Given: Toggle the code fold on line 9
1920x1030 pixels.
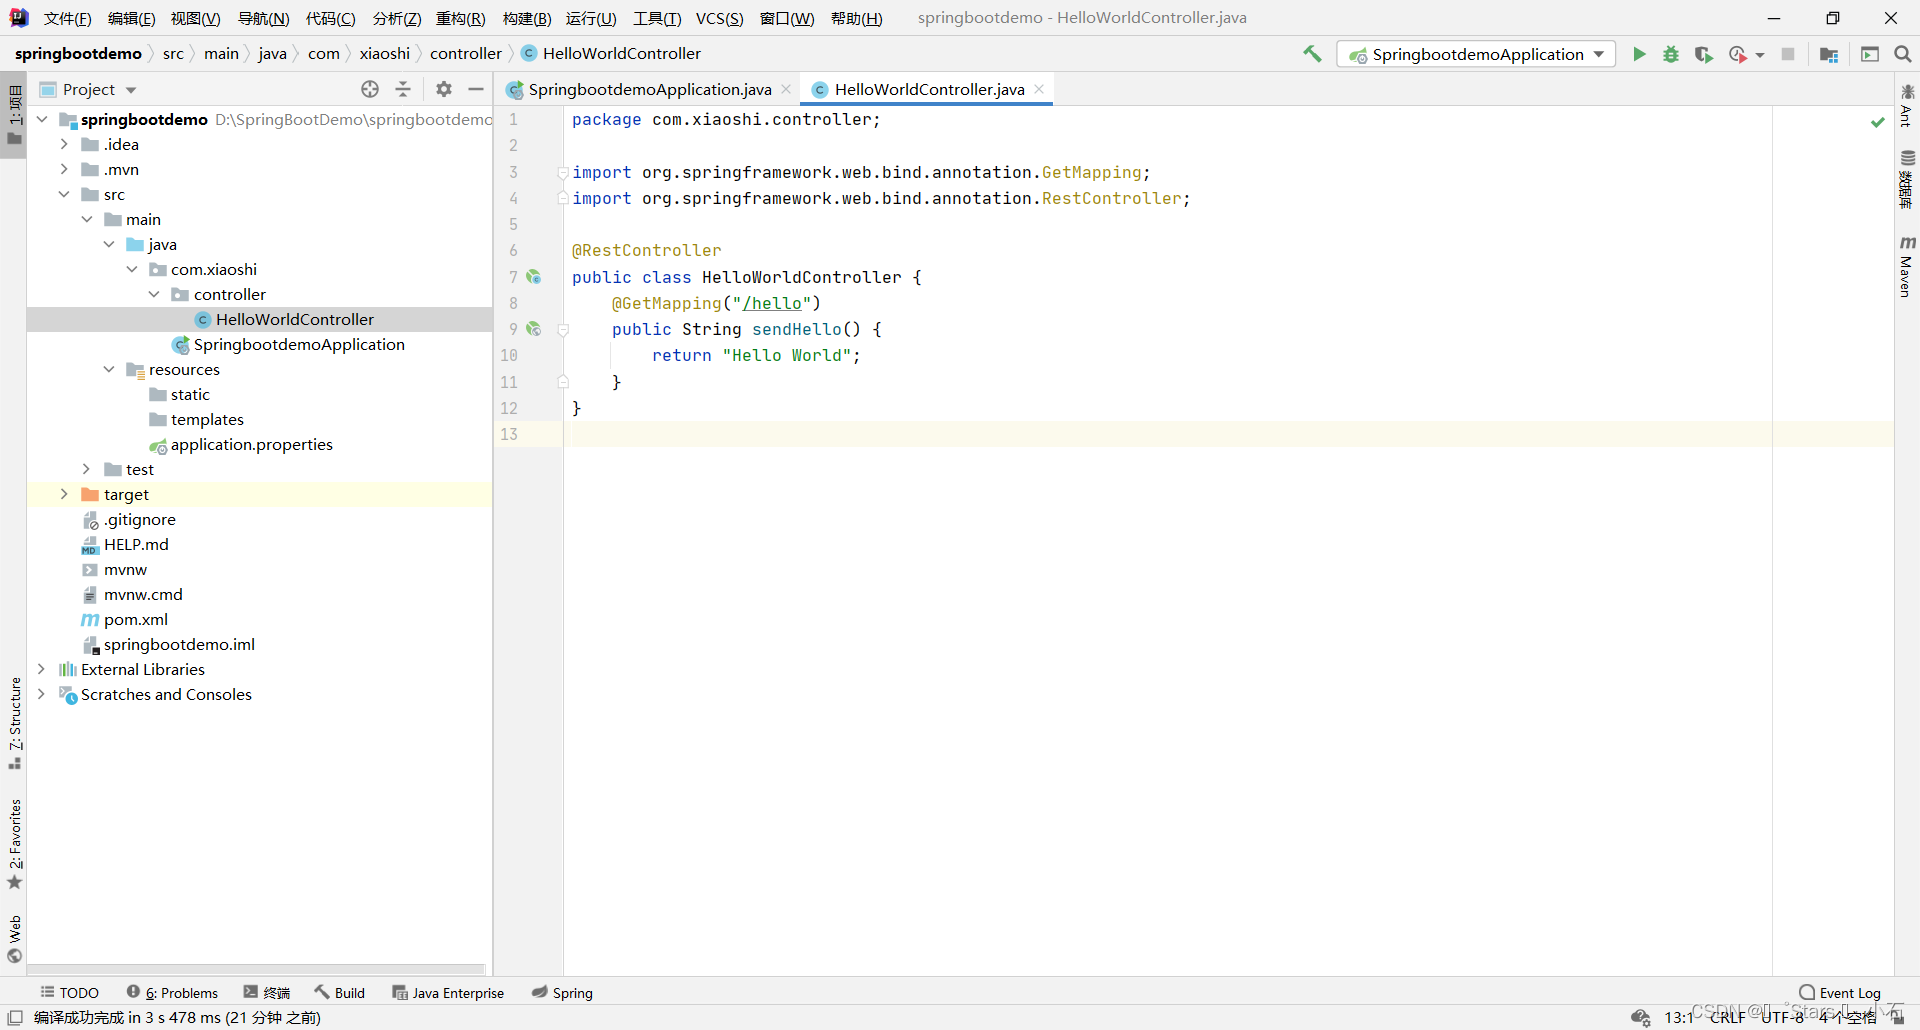Looking at the screenshot, I should 563,330.
